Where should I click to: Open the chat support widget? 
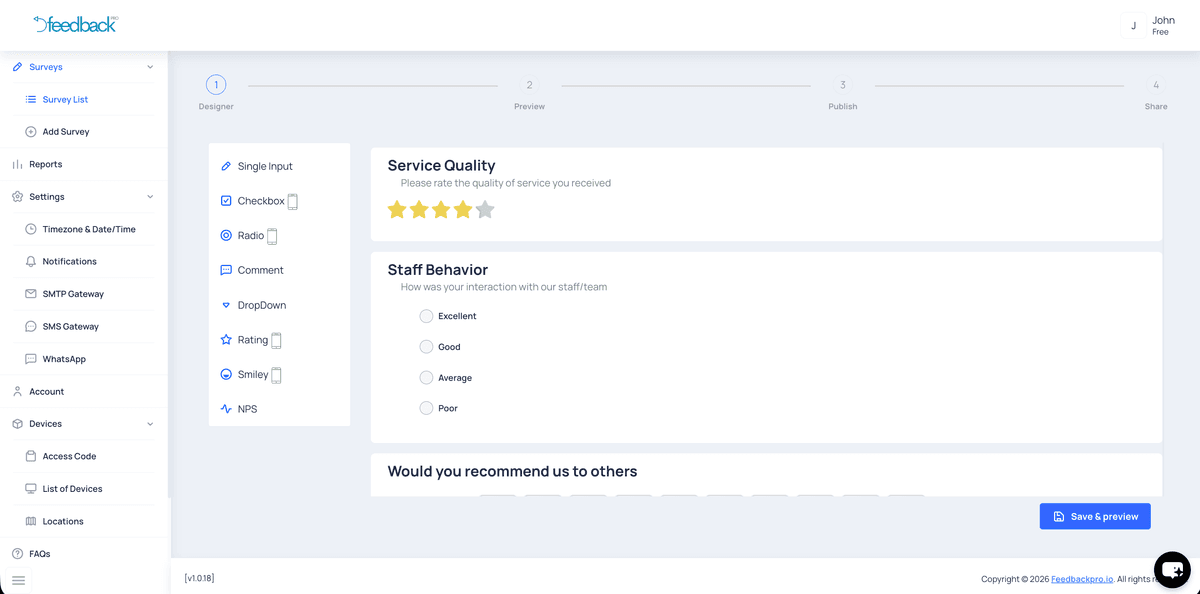(1171, 569)
